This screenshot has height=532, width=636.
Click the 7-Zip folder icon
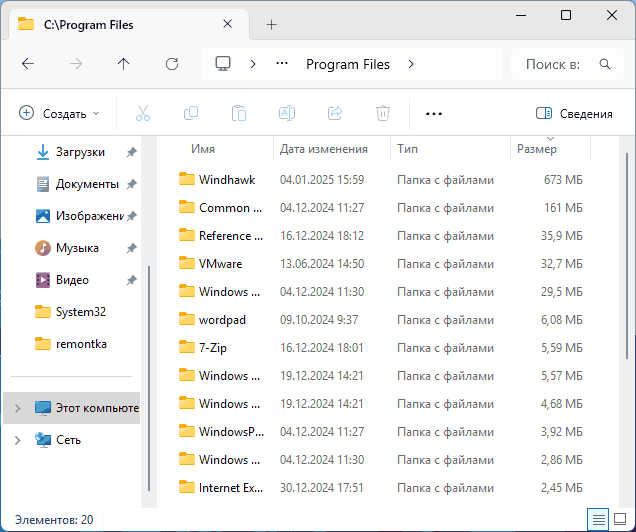[x=187, y=347]
